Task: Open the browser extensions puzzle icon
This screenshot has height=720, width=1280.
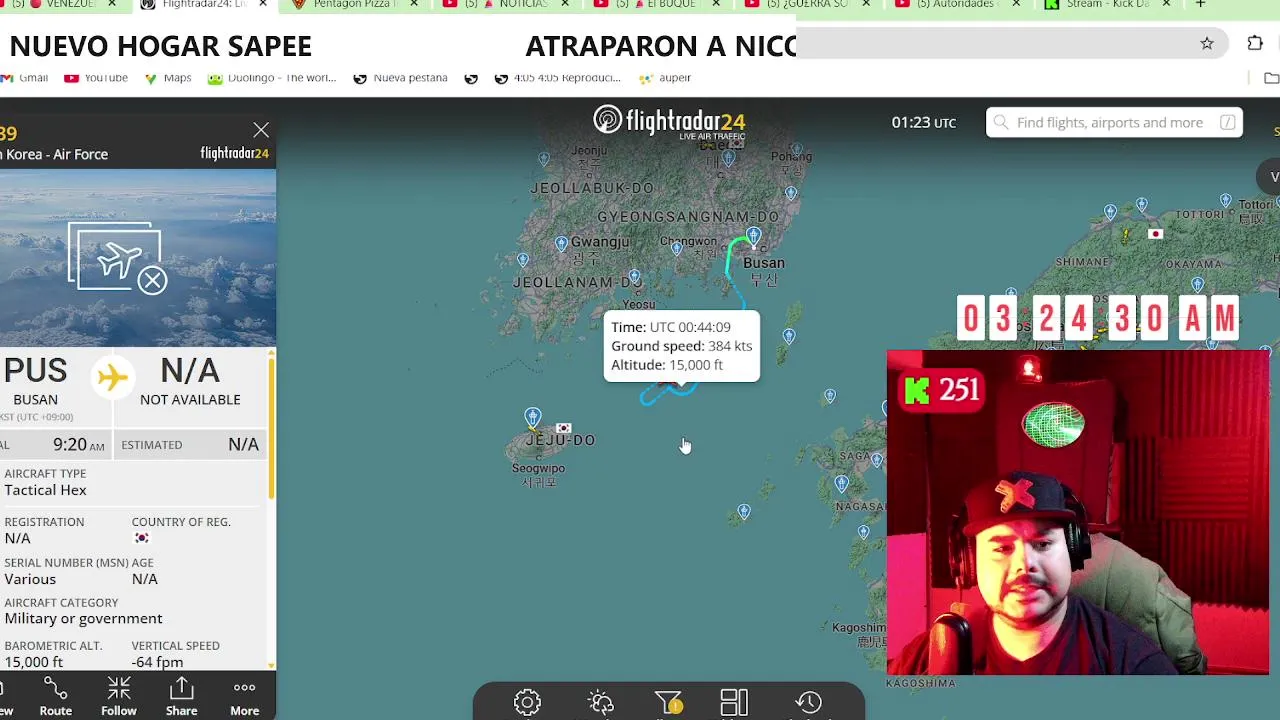Action: [1255, 44]
